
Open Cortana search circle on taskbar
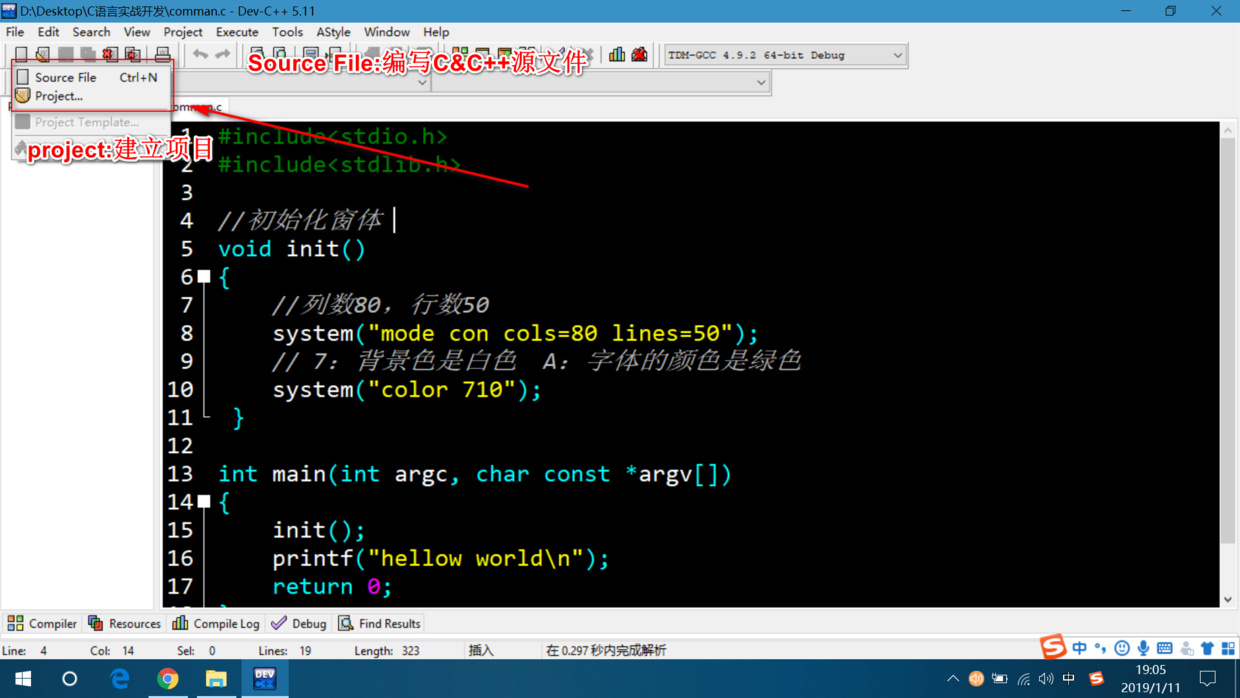point(69,678)
